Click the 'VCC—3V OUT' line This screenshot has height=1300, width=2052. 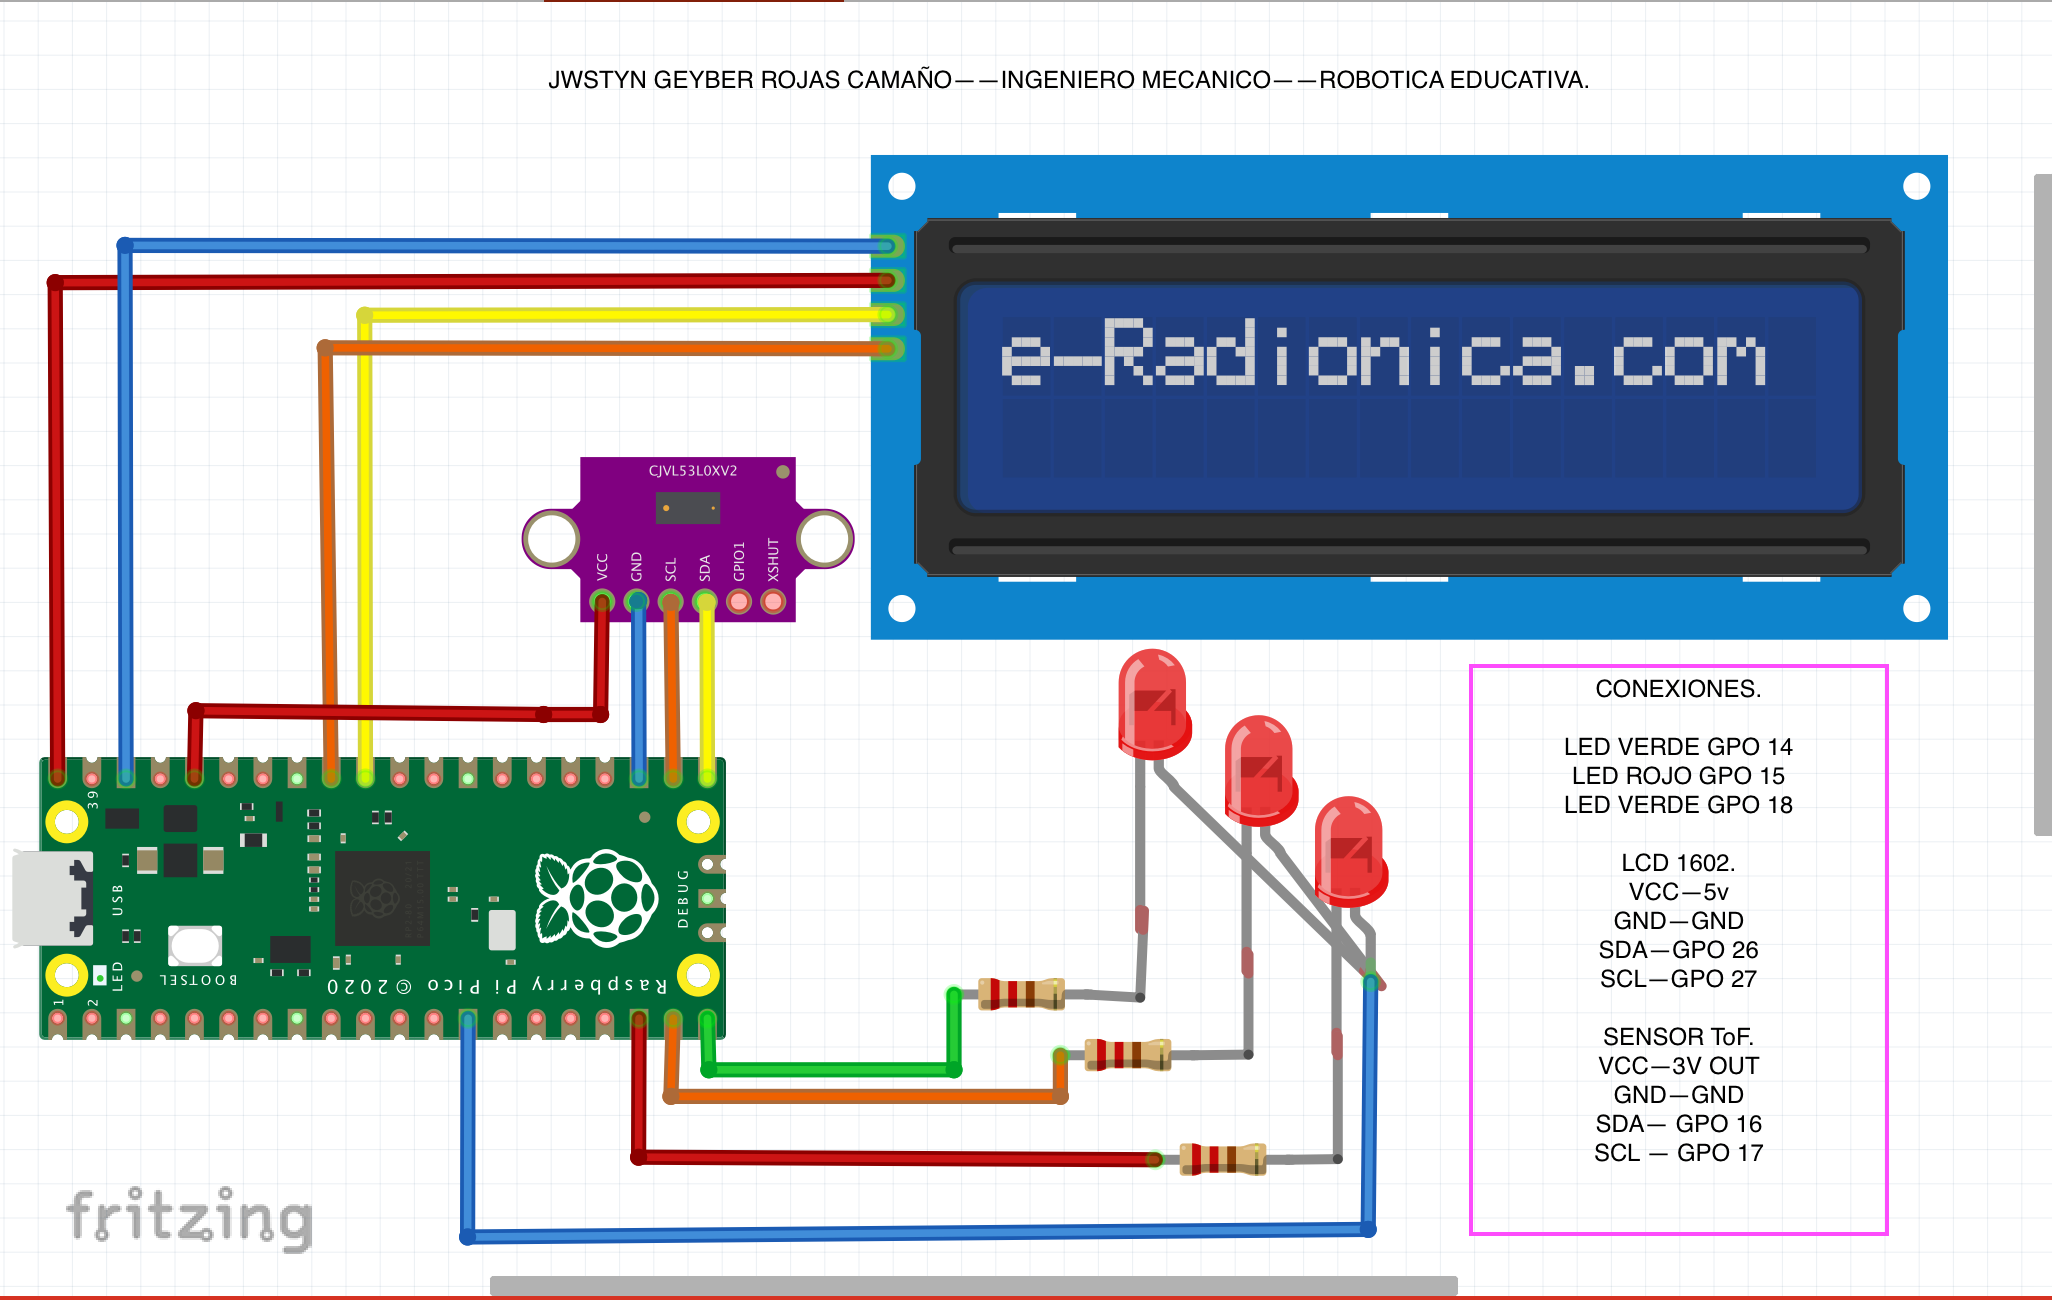click(1678, 1066)
